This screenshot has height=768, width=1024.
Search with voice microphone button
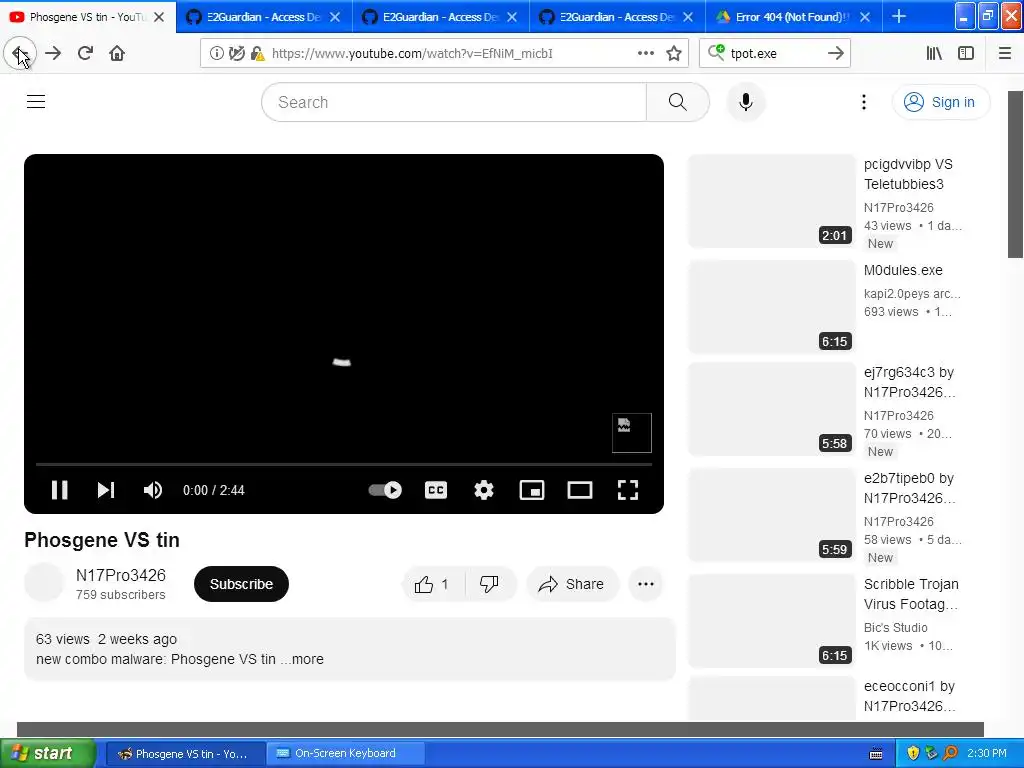pyautogui.click(x=746, y=102)
